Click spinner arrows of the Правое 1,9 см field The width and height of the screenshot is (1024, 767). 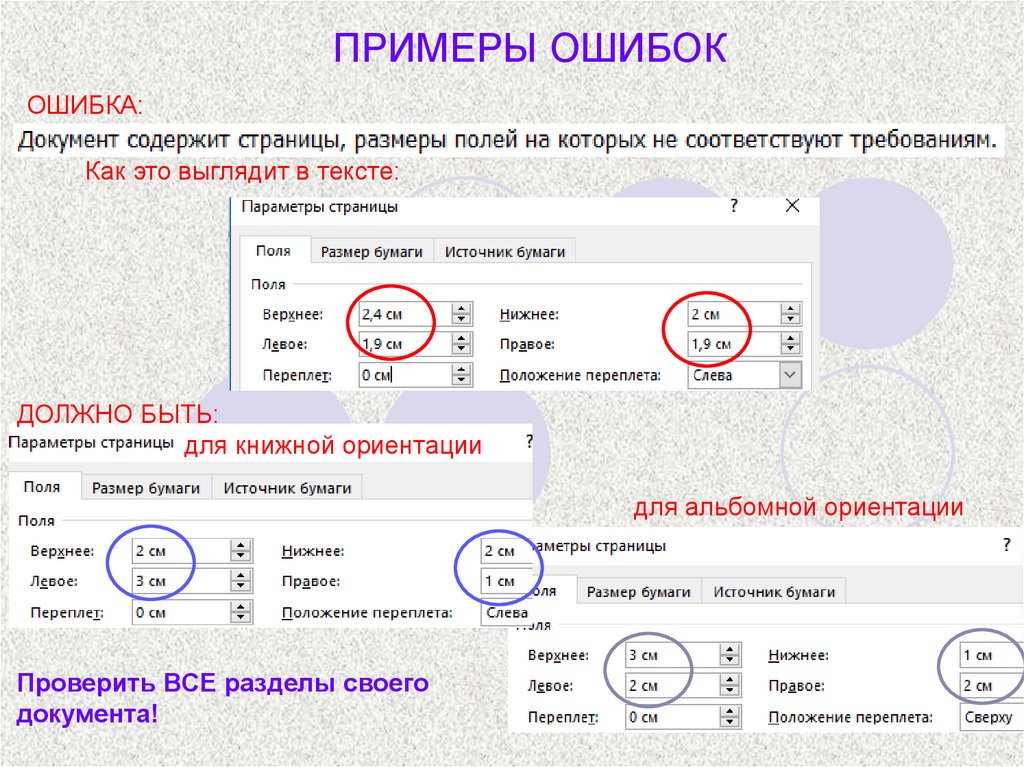click(x=791, y=344)
